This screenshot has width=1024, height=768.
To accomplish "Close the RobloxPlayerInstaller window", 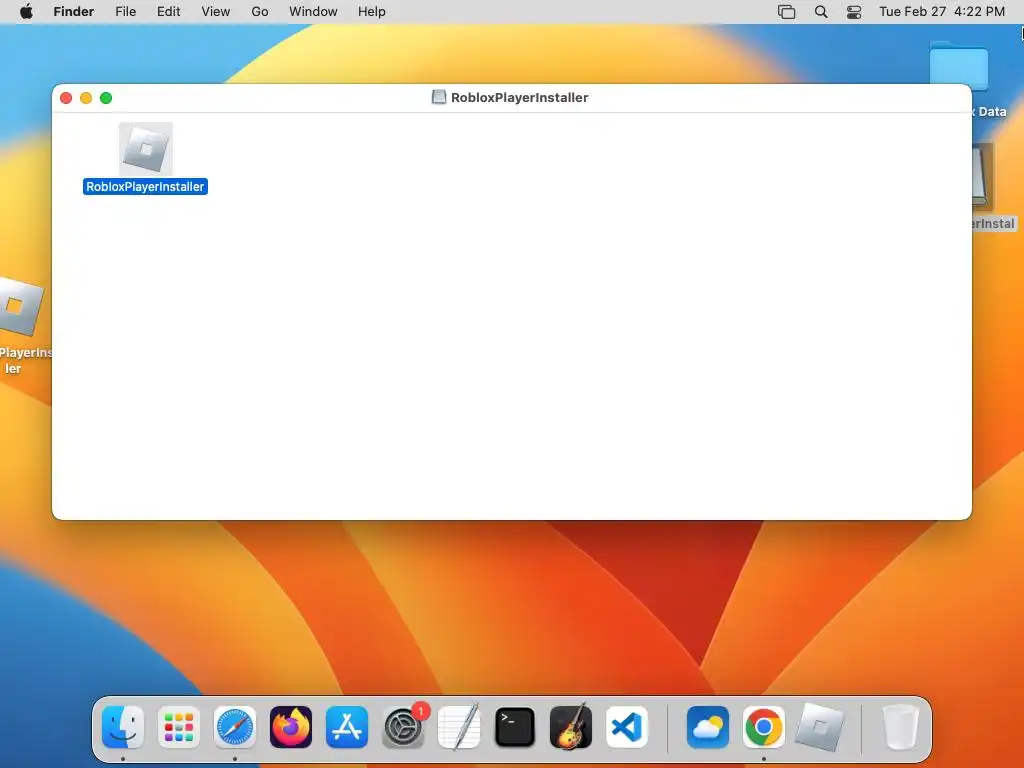I will (x=66, y=98).
